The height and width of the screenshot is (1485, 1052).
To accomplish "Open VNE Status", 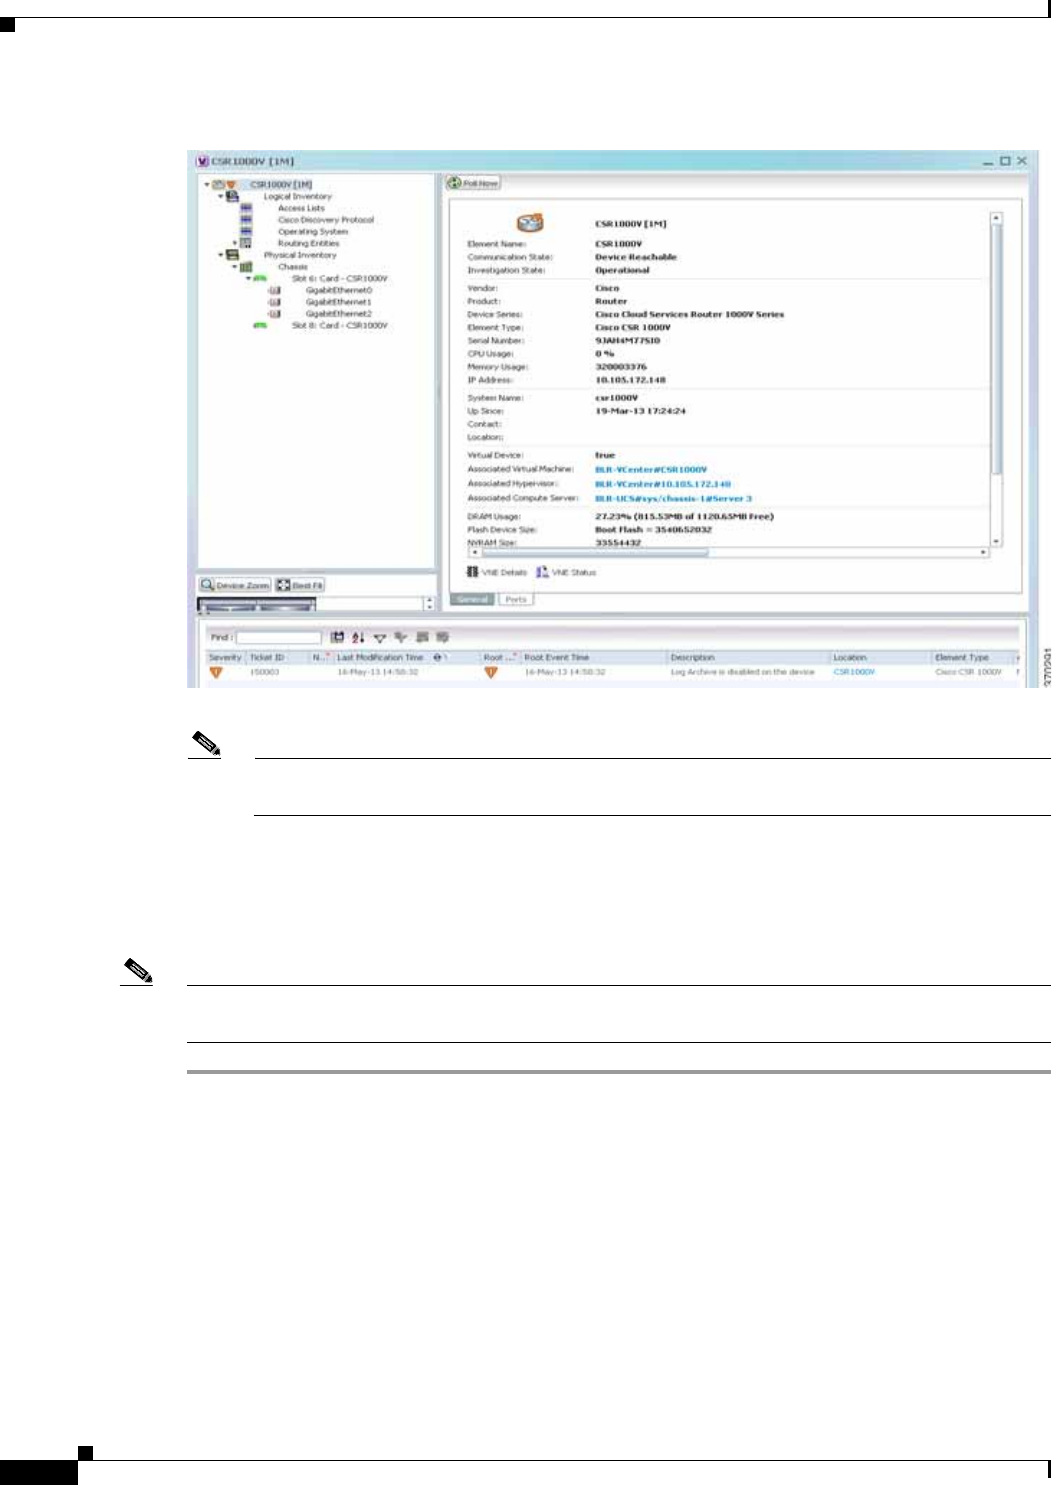I will [x=565, y=572].
